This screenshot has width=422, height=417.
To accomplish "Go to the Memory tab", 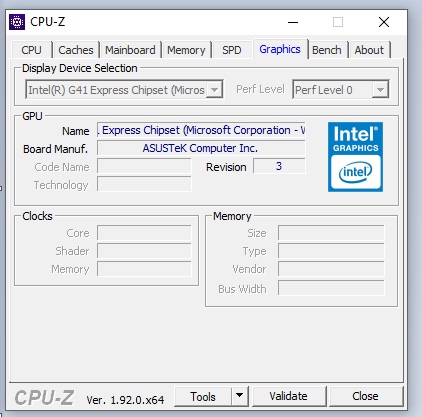I will pyautogui.click(x=186, y=50).
